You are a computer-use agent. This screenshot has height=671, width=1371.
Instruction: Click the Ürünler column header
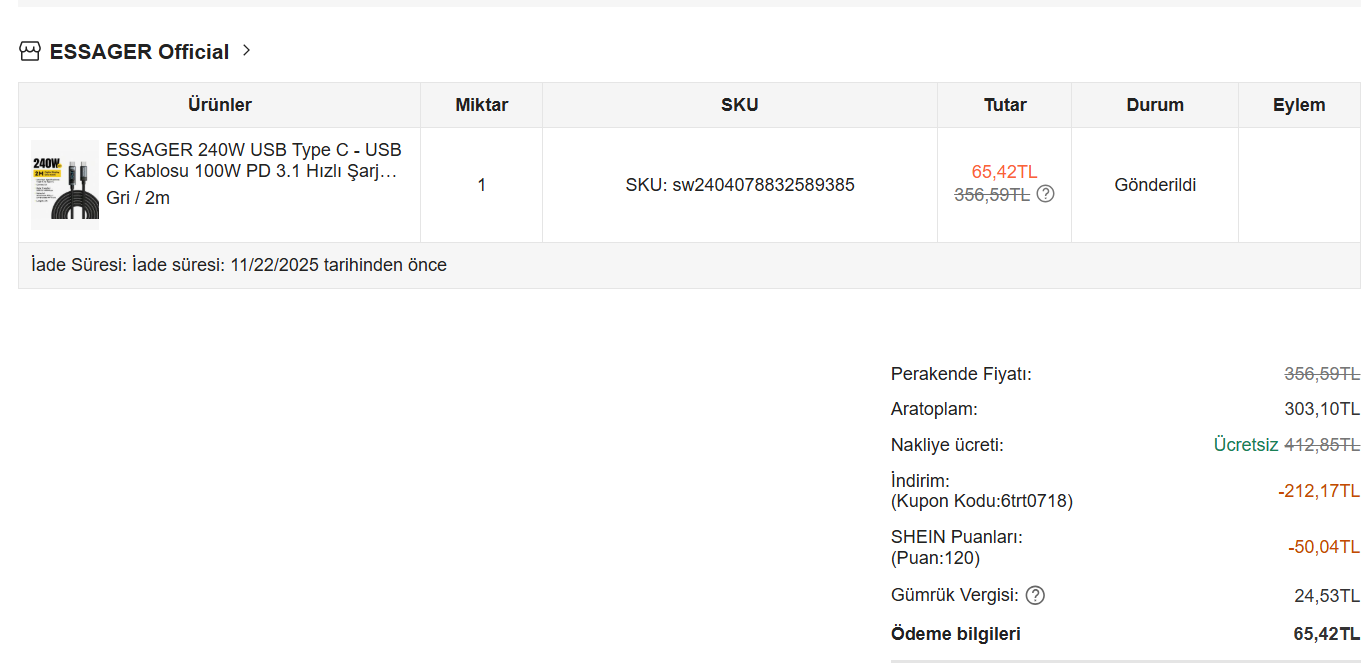pos(220,105)
